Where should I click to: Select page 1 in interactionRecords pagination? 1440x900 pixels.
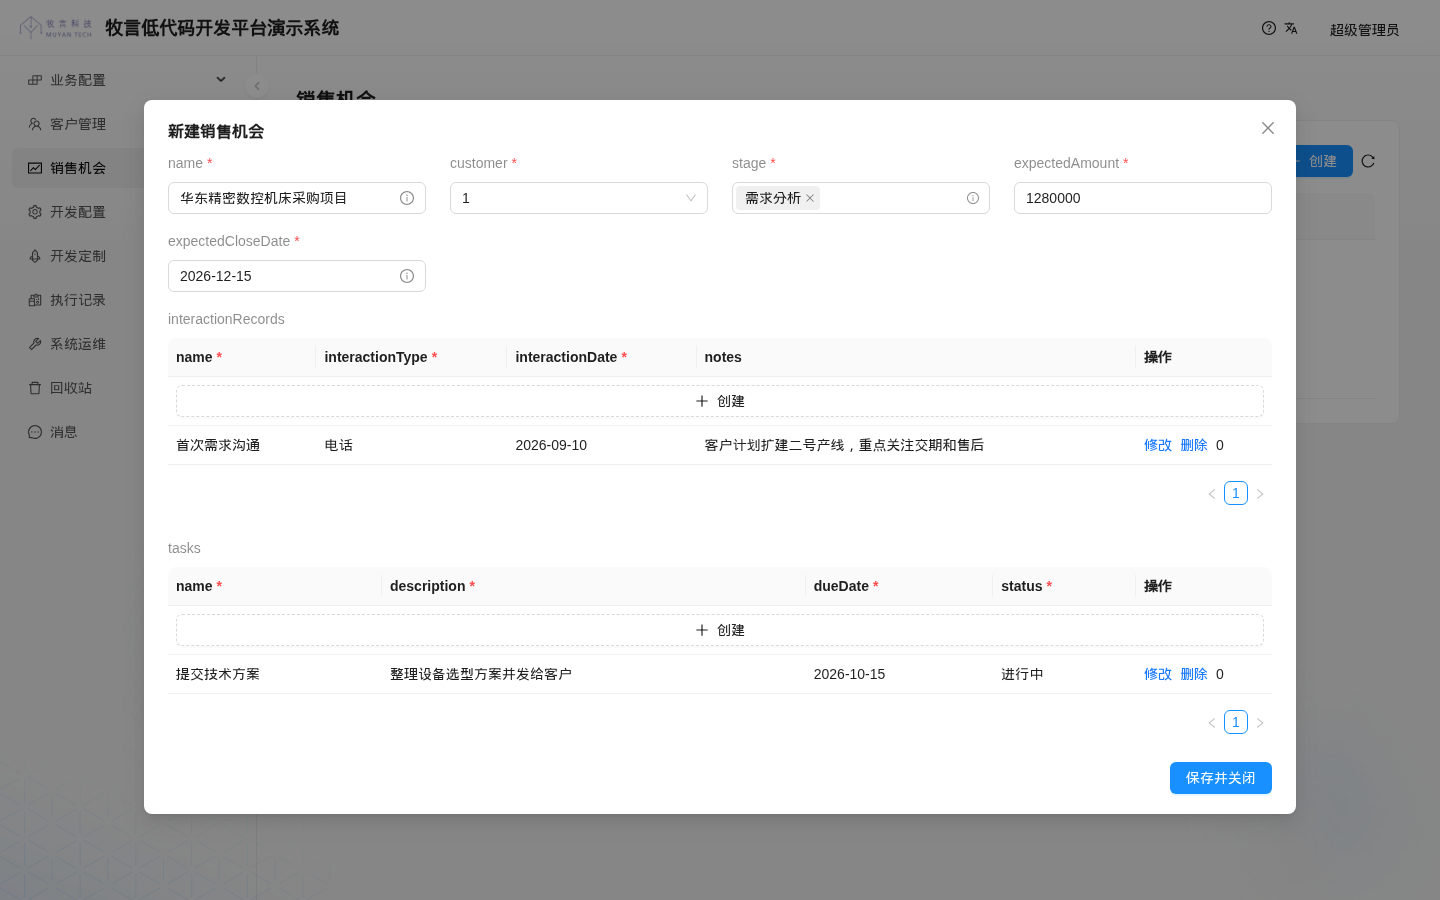point(1236,493)
